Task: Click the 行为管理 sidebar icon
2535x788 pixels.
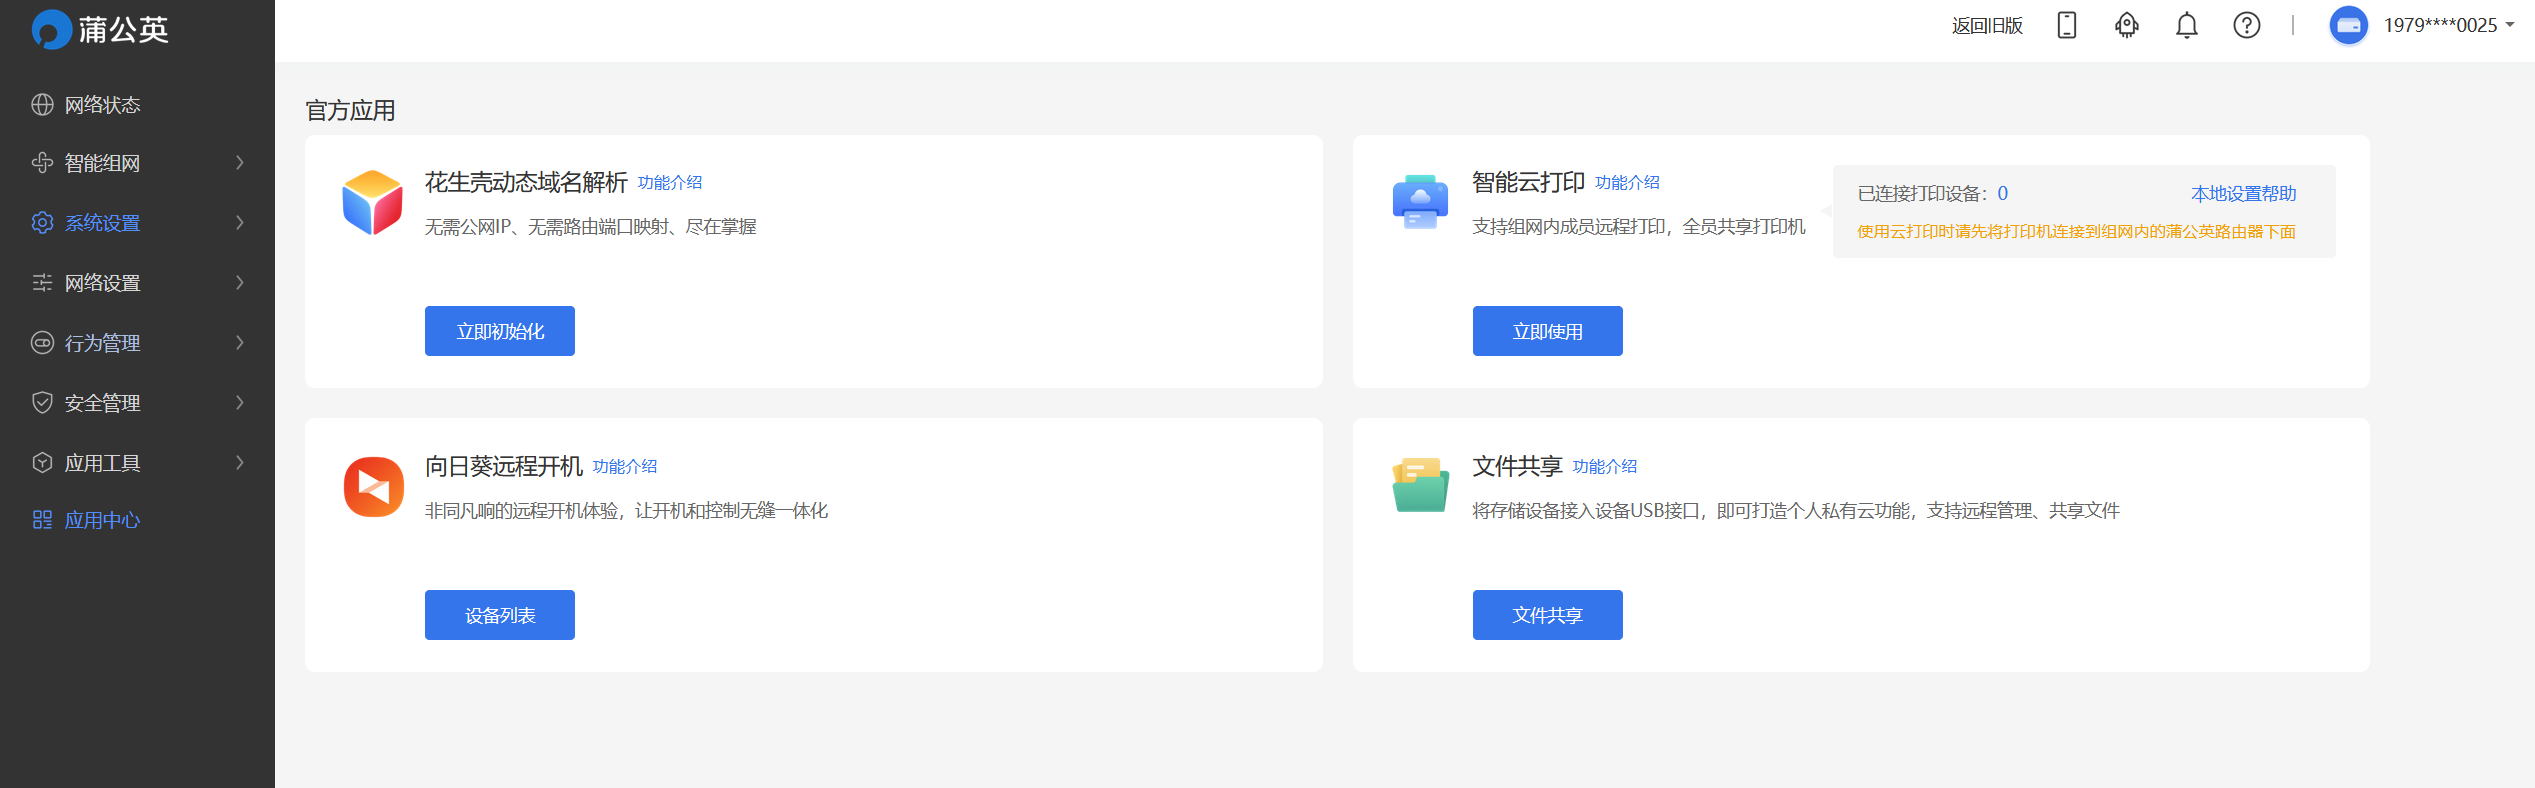Action: point(42,343)
